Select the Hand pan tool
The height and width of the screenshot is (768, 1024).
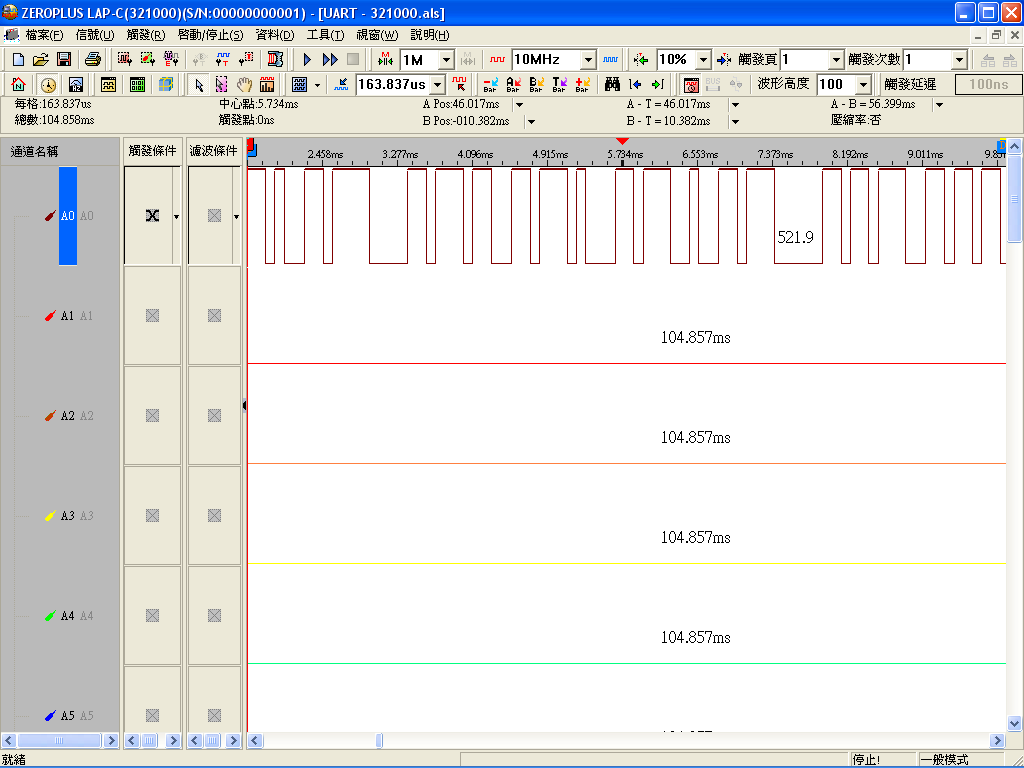[244, 85]
